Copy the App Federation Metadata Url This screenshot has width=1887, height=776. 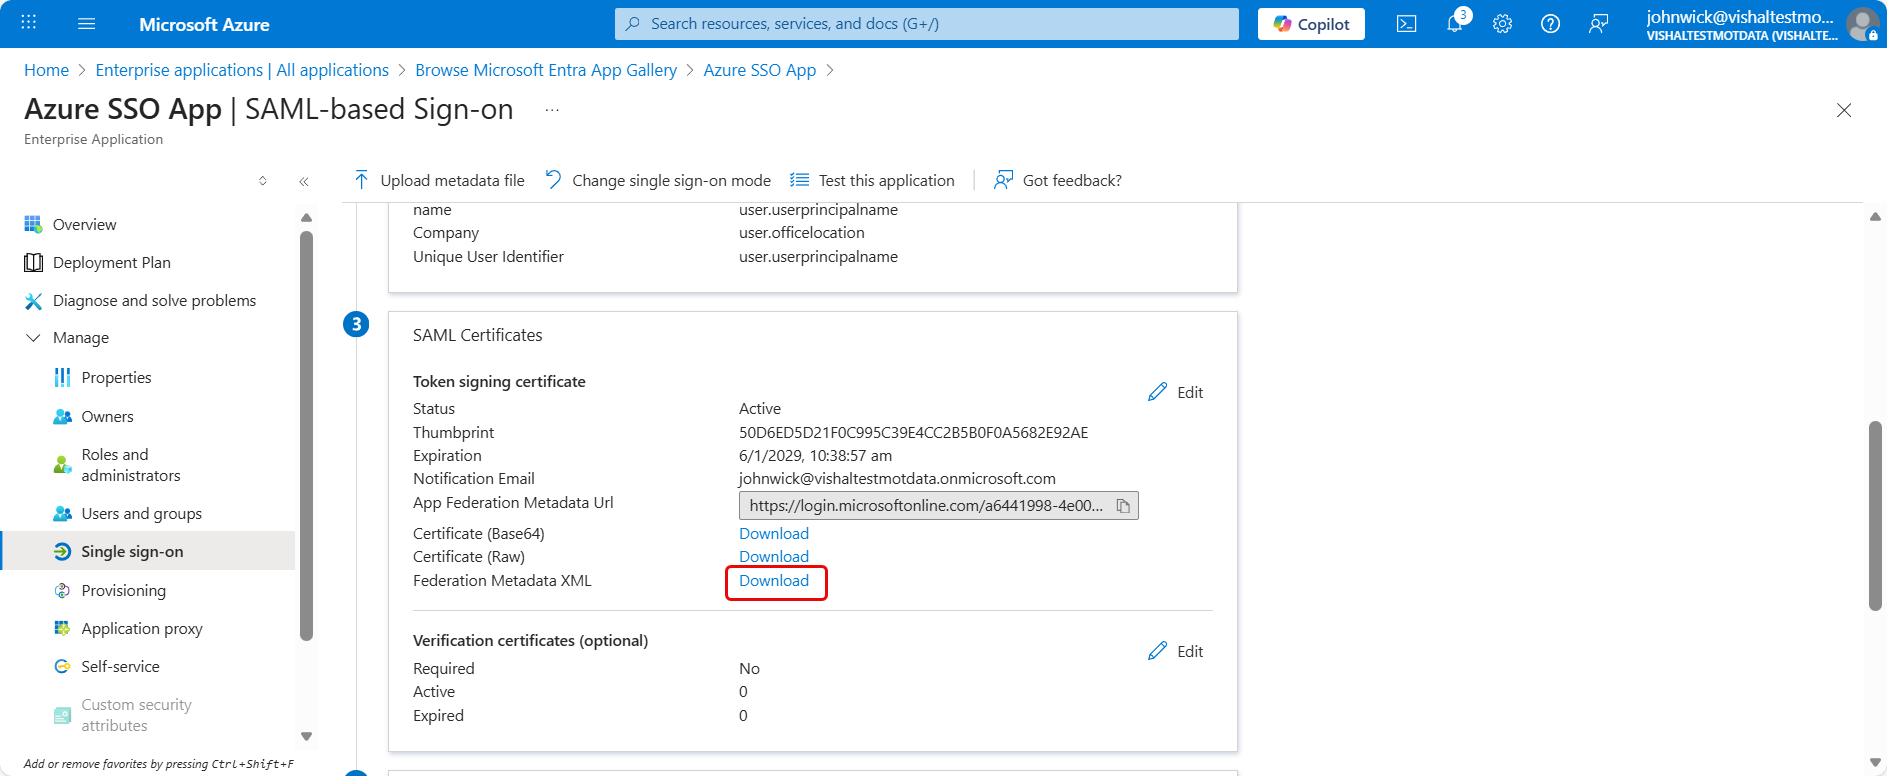tap(1123, 506)
